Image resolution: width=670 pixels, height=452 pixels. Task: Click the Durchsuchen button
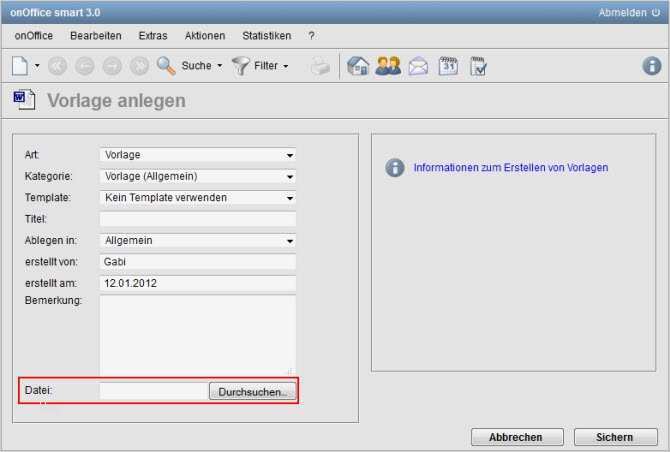(x=252, y=391)
